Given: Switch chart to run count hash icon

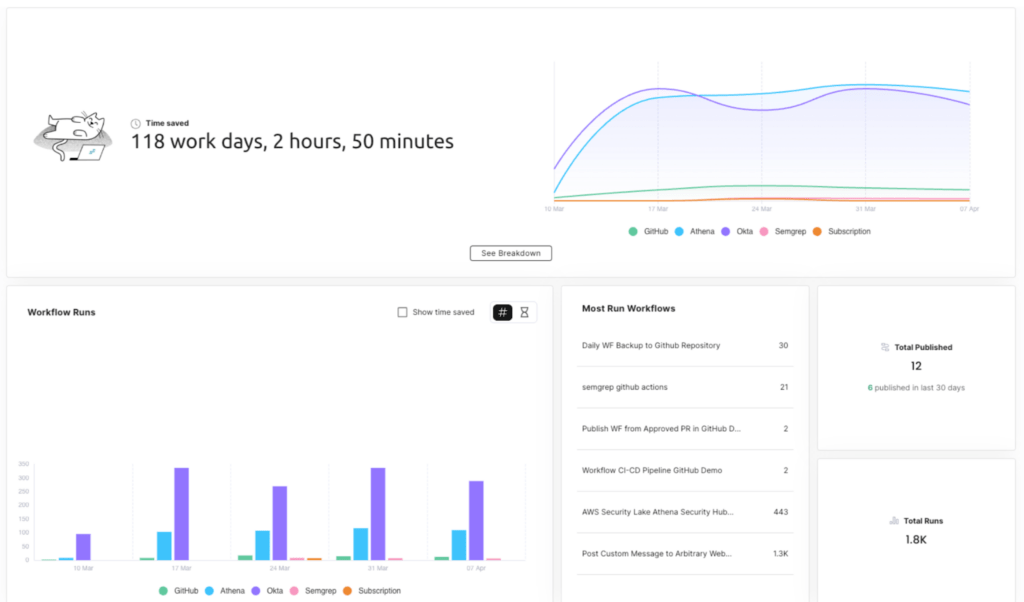Looking at the screenshot, I should (x=502, y=312).
